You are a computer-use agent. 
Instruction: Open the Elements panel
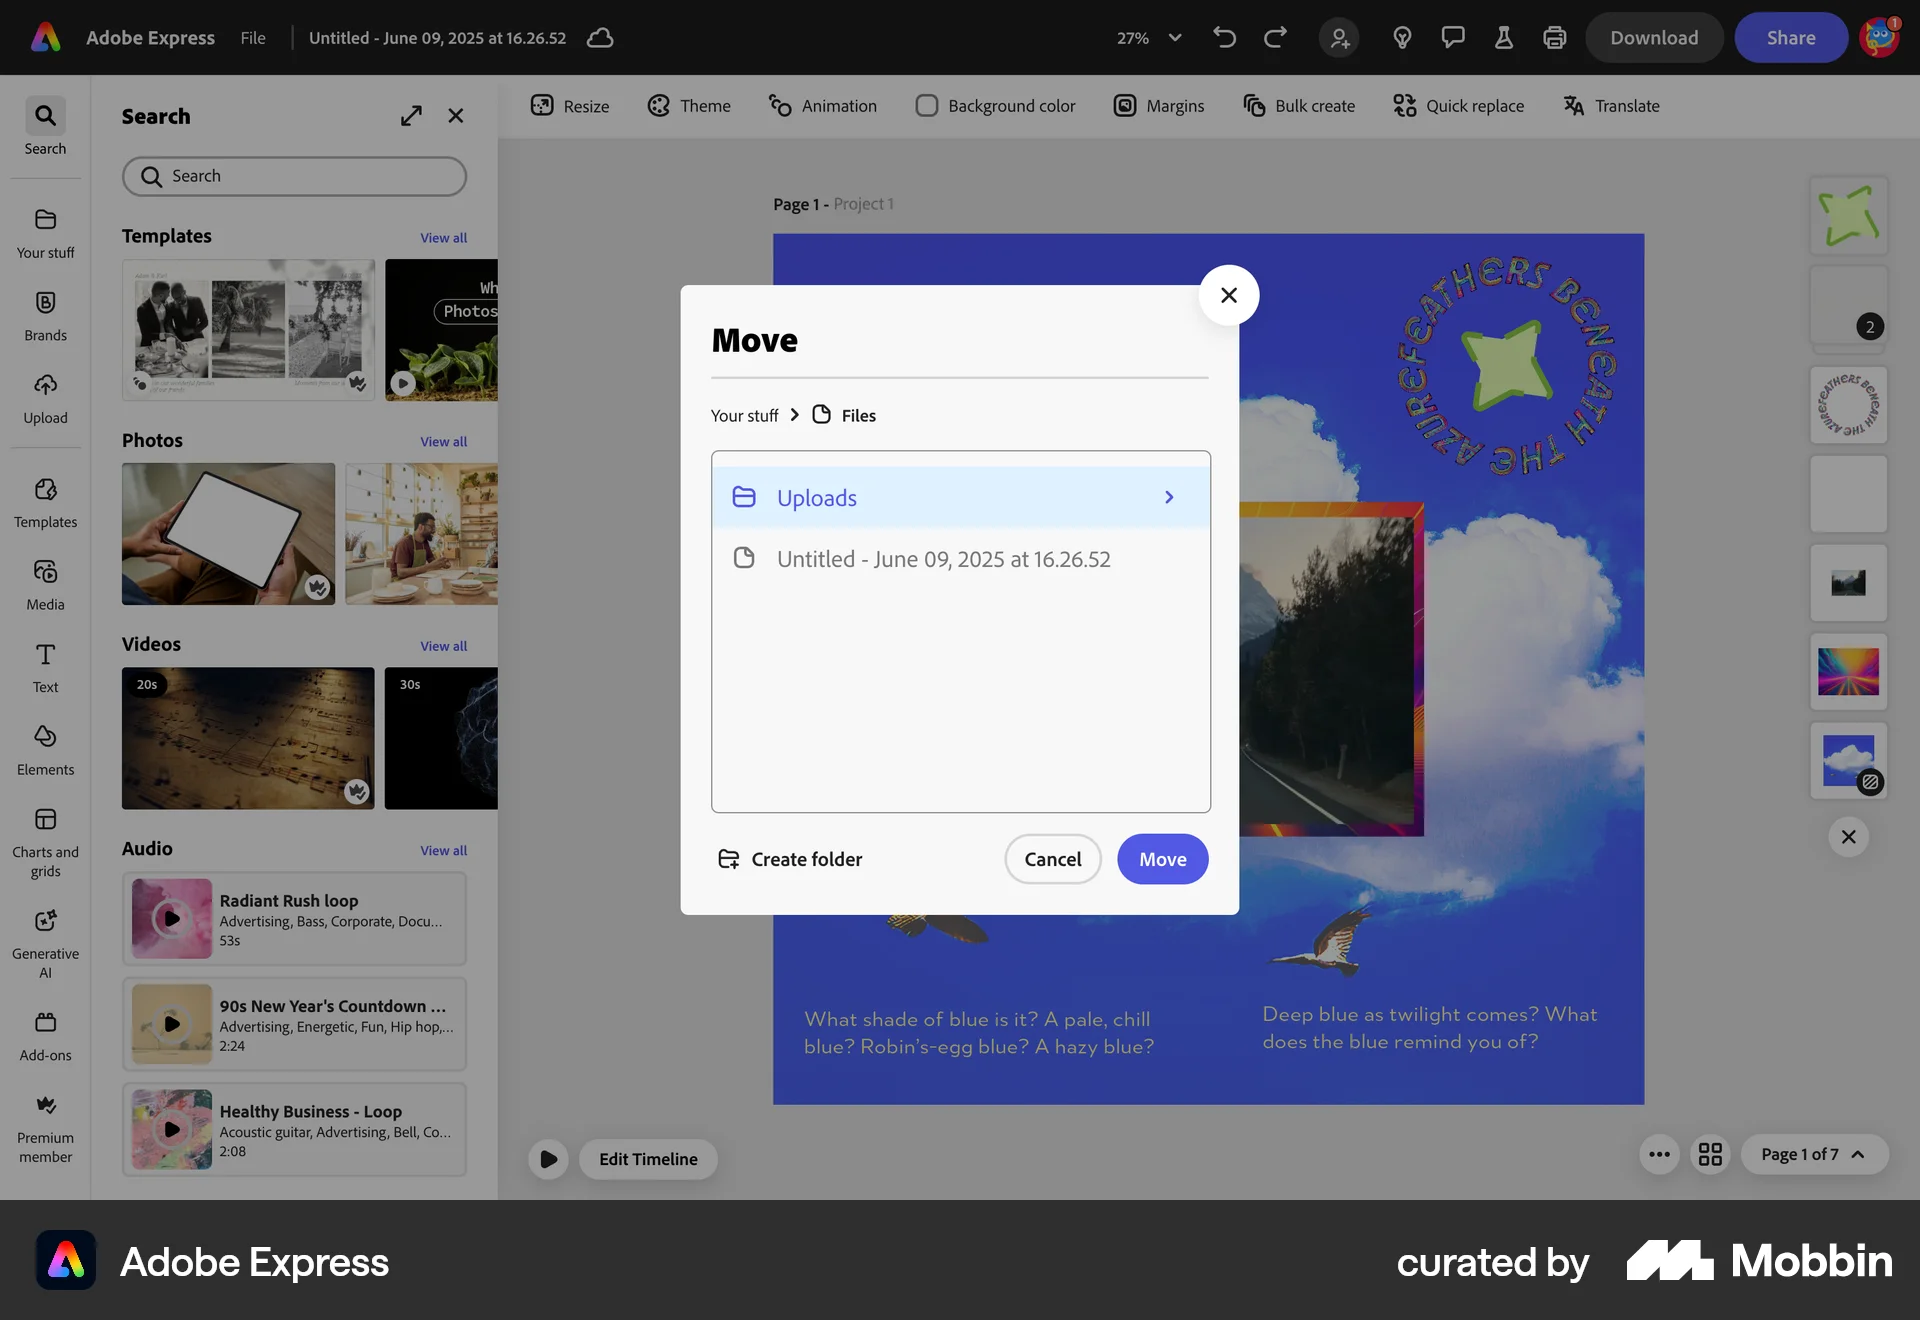pyautogui.click(x=45, y=750)
